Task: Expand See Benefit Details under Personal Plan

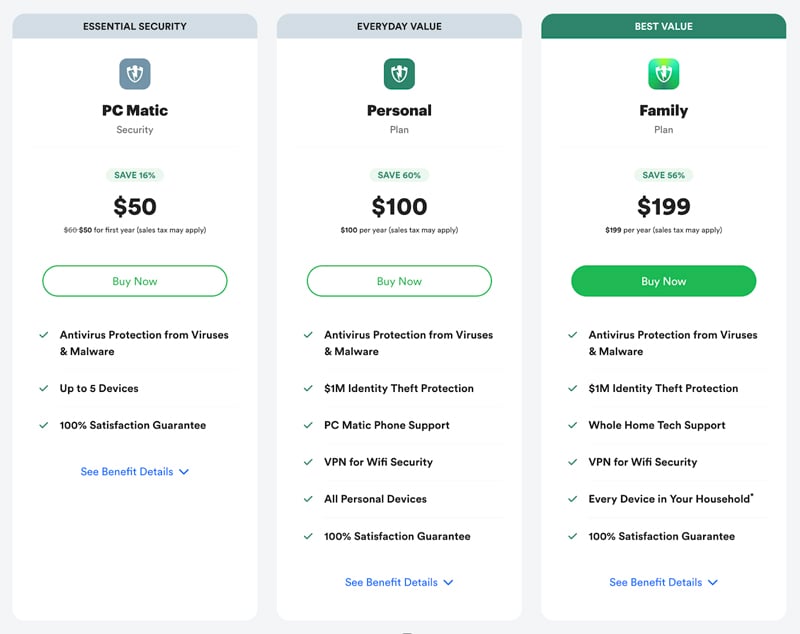Action: pyautogui.click(x=399, y=582)
